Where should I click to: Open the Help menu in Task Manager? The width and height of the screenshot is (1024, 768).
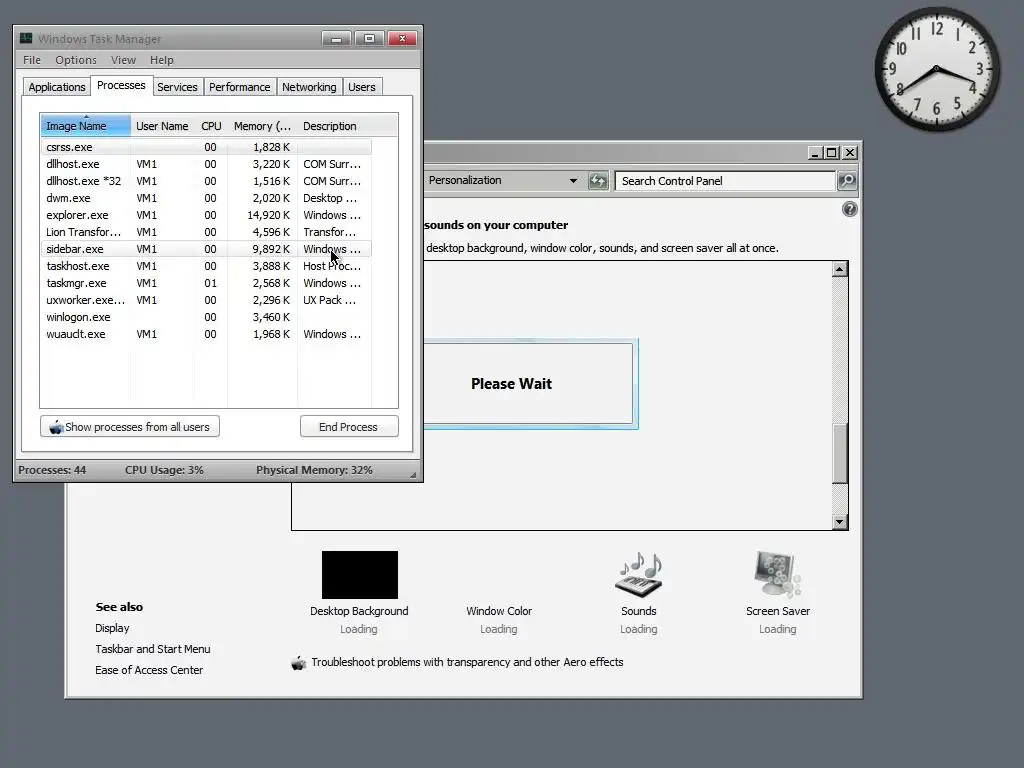pos(161,60)
